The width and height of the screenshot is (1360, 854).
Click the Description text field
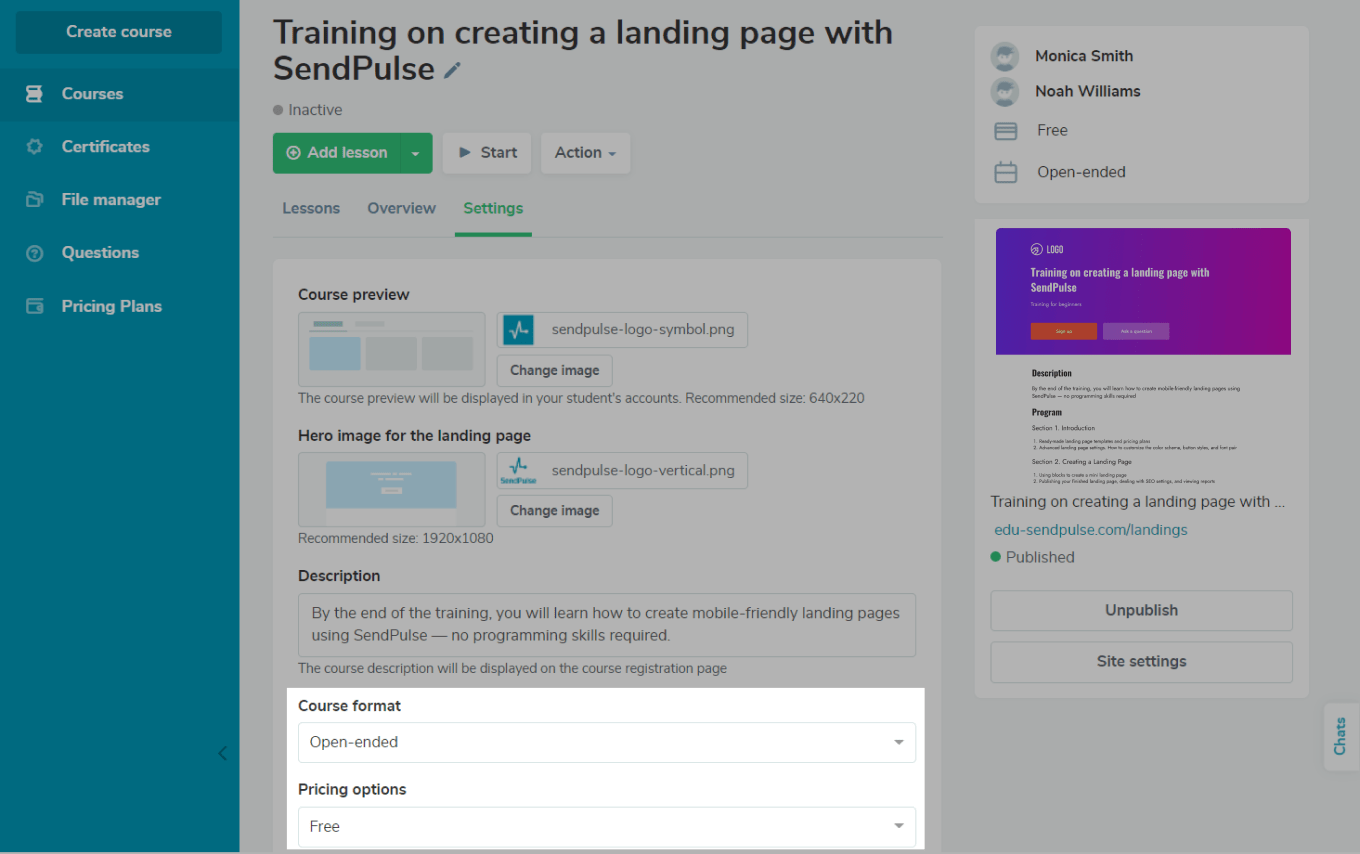click(607, 625)
